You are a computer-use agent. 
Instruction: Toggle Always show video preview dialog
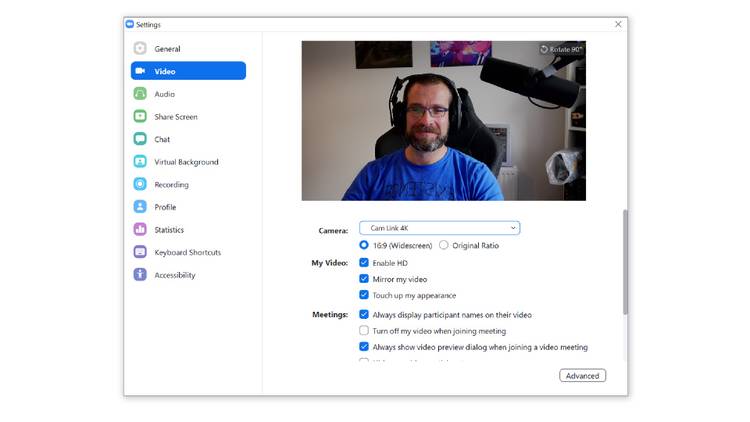tap(364, 347)
